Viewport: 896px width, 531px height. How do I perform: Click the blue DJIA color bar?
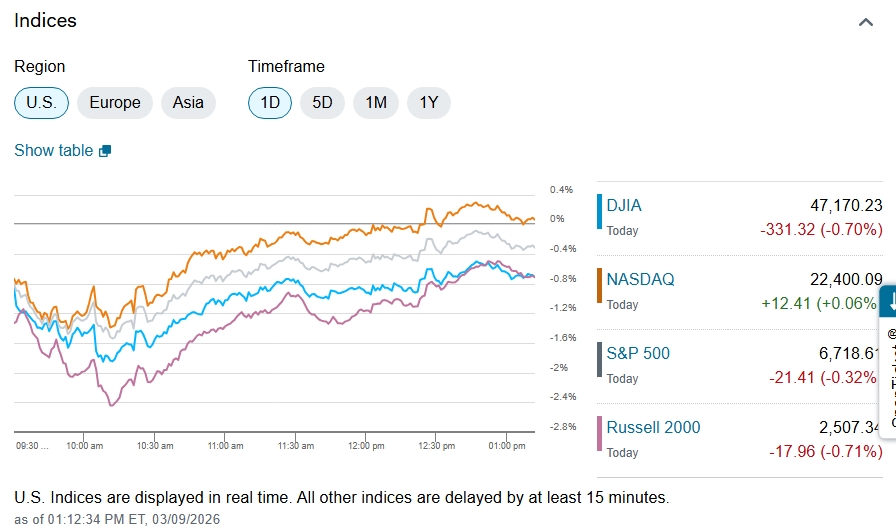[x=599, y=211]
